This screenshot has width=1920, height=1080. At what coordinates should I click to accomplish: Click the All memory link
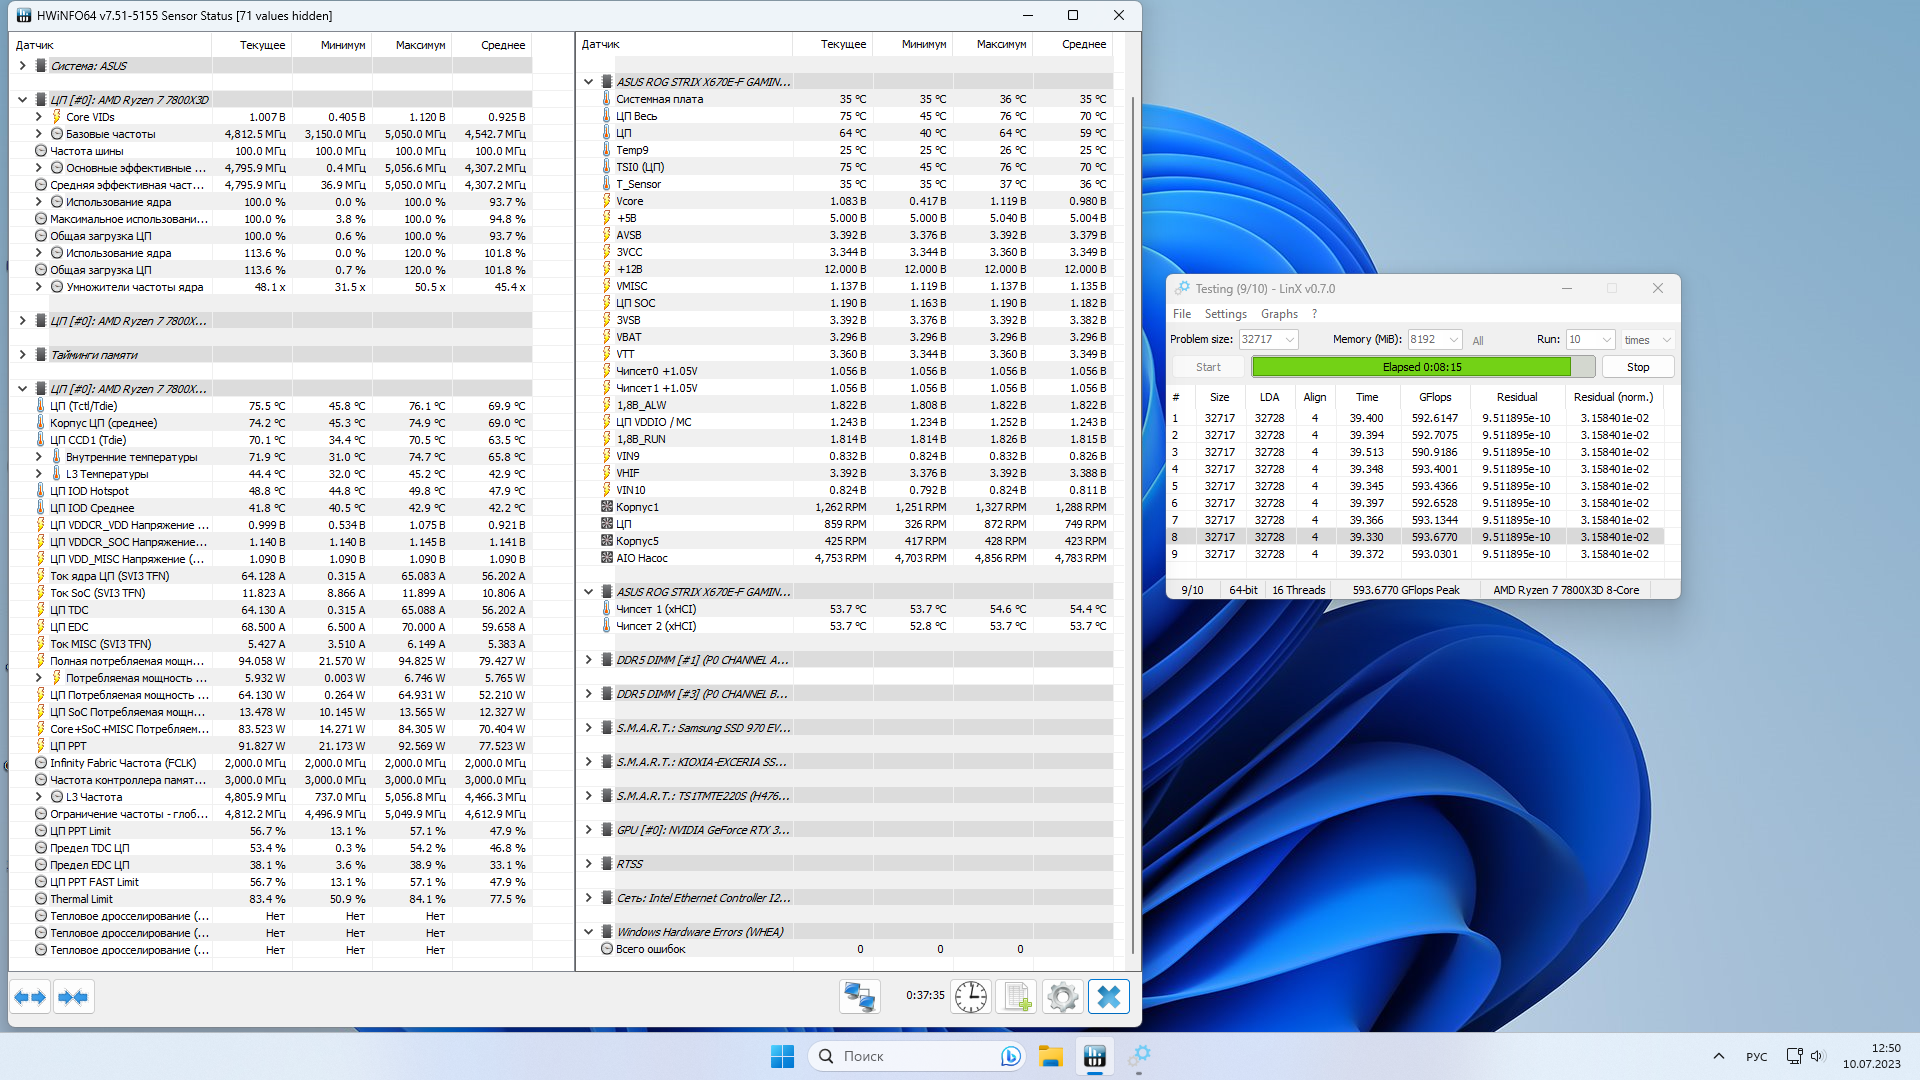click(1478, 341)
